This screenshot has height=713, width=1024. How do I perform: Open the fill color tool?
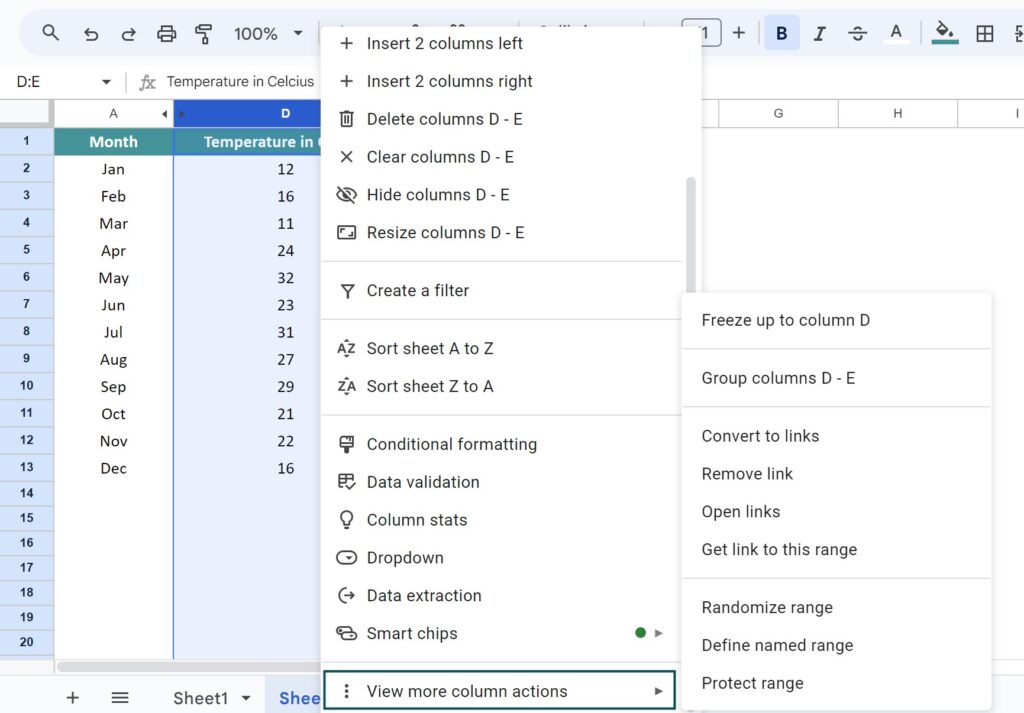pos(944,33)
